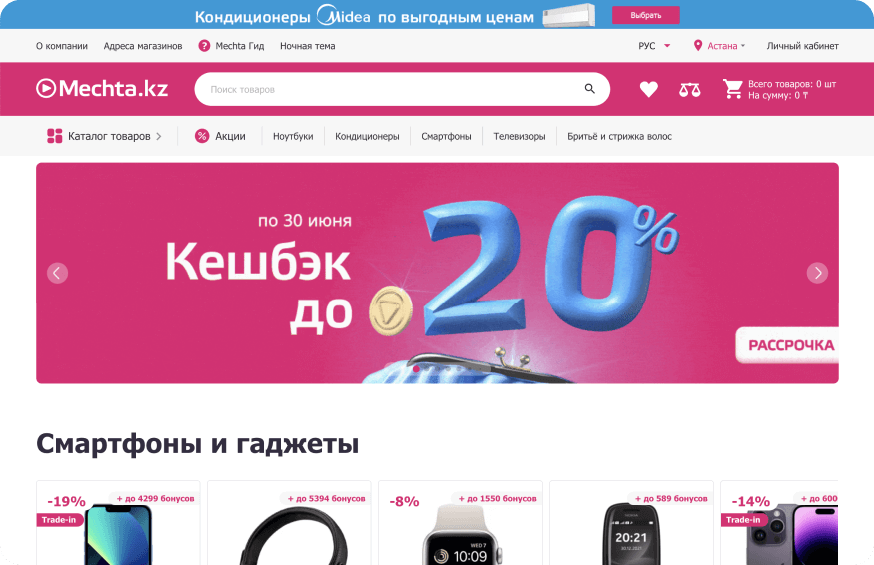The image size is (874, 565).
Task: Toggle Ночная тема night mode
Action: tap(308, 46)
